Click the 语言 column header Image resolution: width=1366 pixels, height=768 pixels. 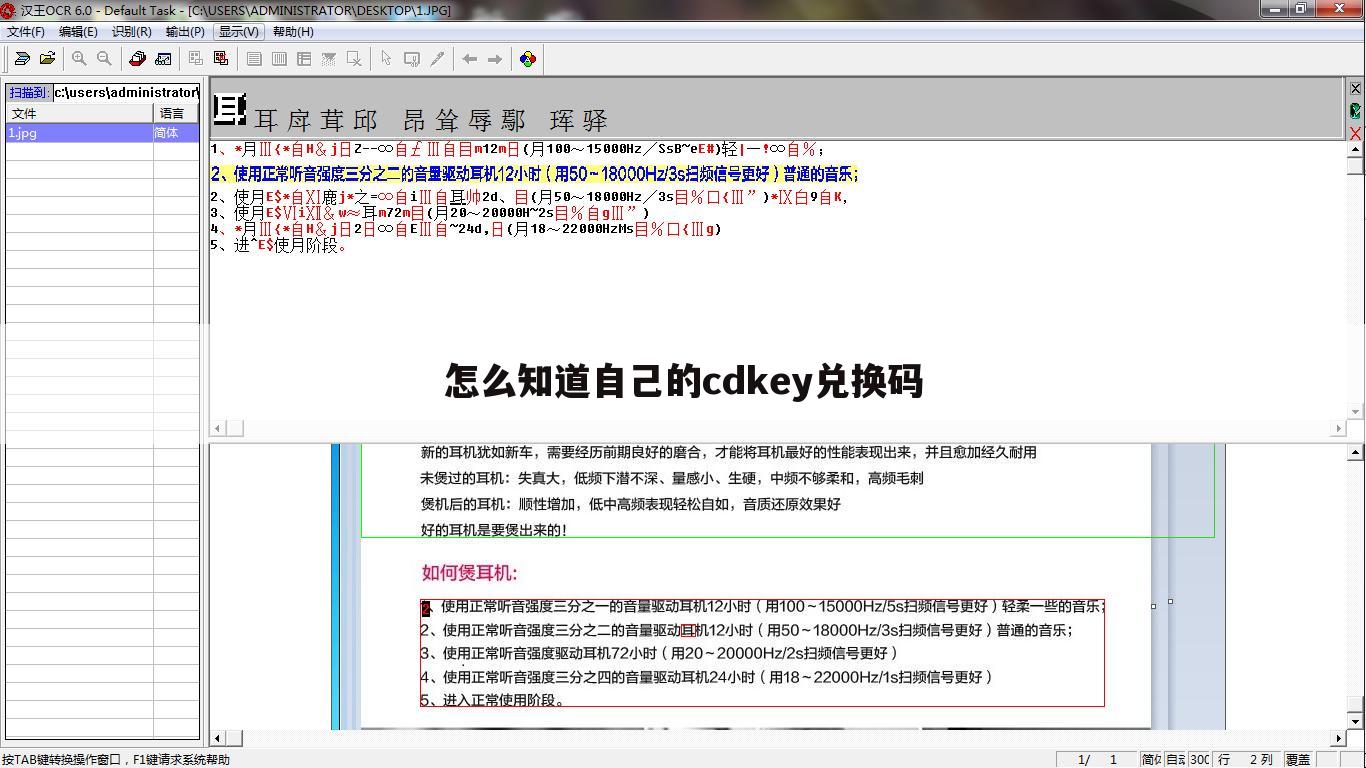tap(176, 113)
